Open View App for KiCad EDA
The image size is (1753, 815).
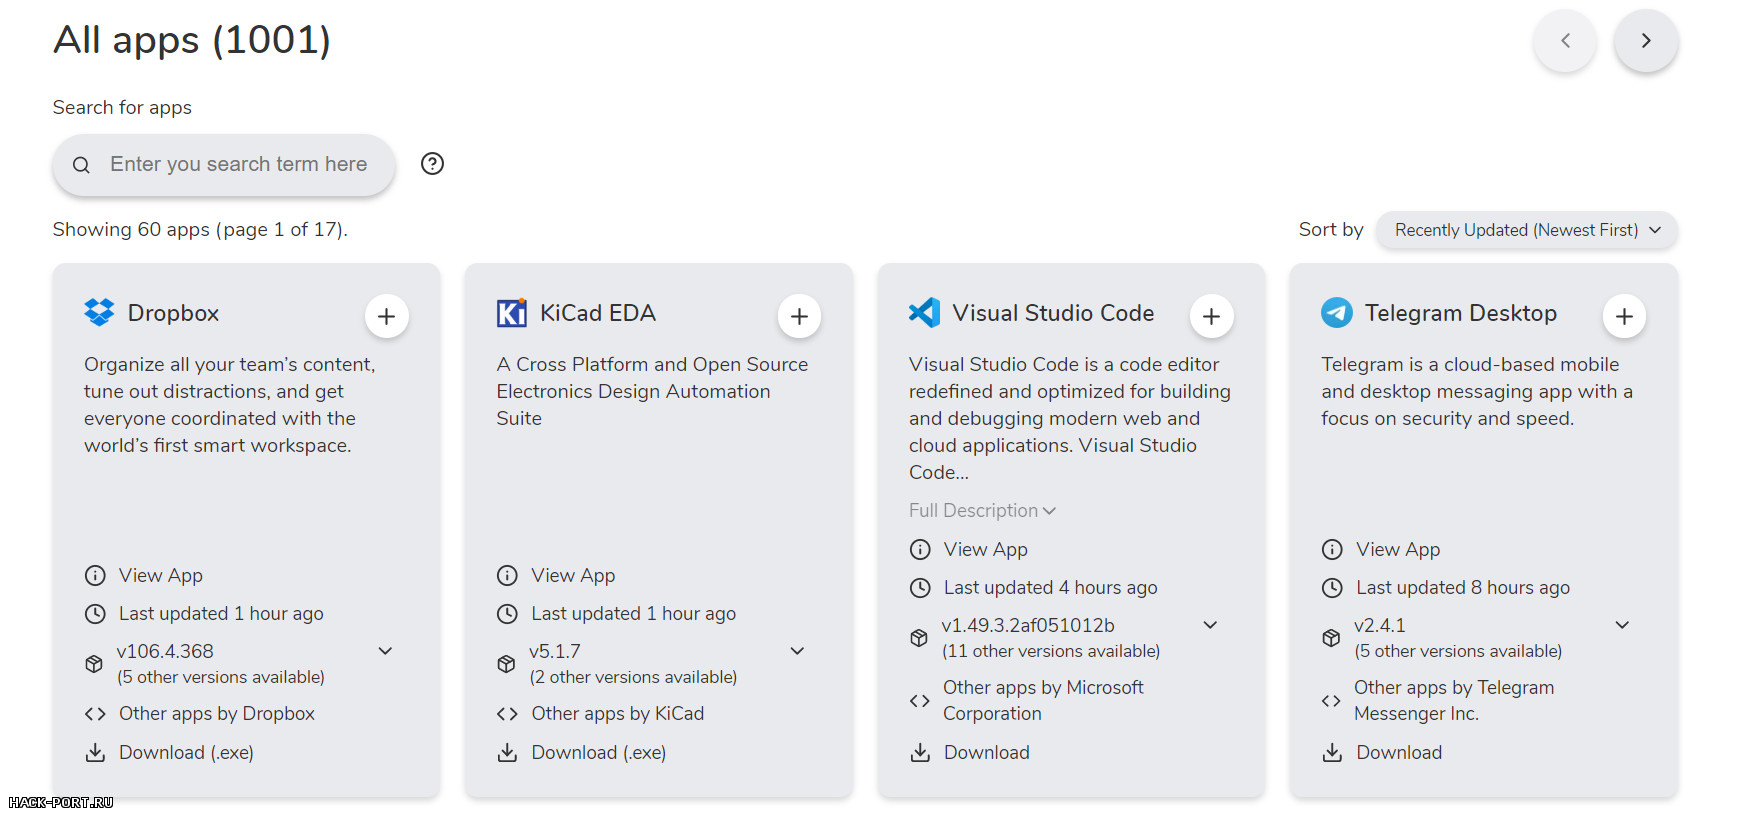(x=573, y=575)
